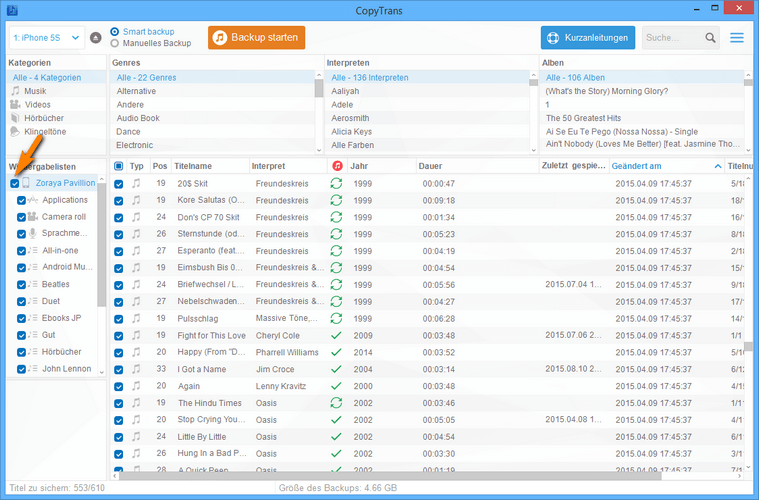The image size is (759, 500).
Task: Click the CopyTrans app icon in title bar
Action: [12, 10]
